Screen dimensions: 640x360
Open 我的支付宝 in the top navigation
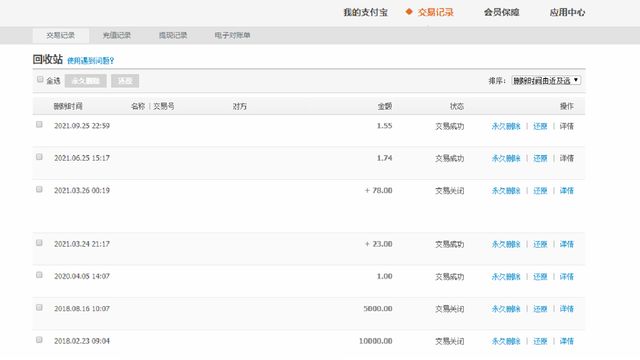(365, 12)
